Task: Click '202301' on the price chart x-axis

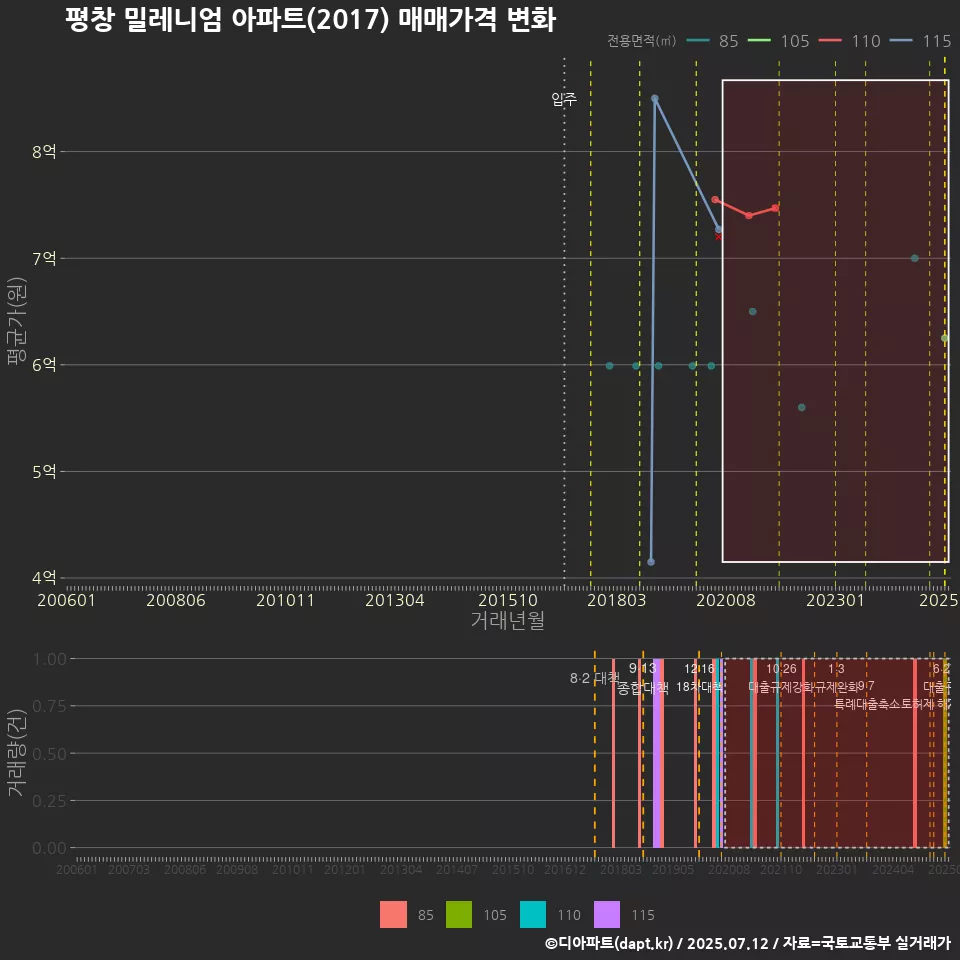Action: point(835,600)
